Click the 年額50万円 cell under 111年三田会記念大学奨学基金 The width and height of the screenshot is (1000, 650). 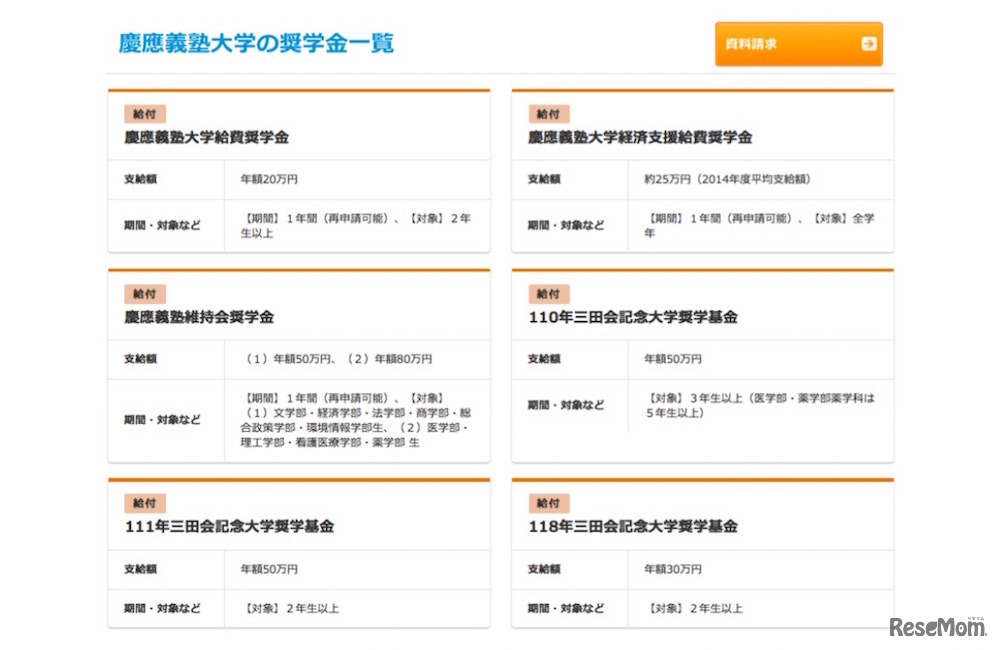click(x=270, y=569)
